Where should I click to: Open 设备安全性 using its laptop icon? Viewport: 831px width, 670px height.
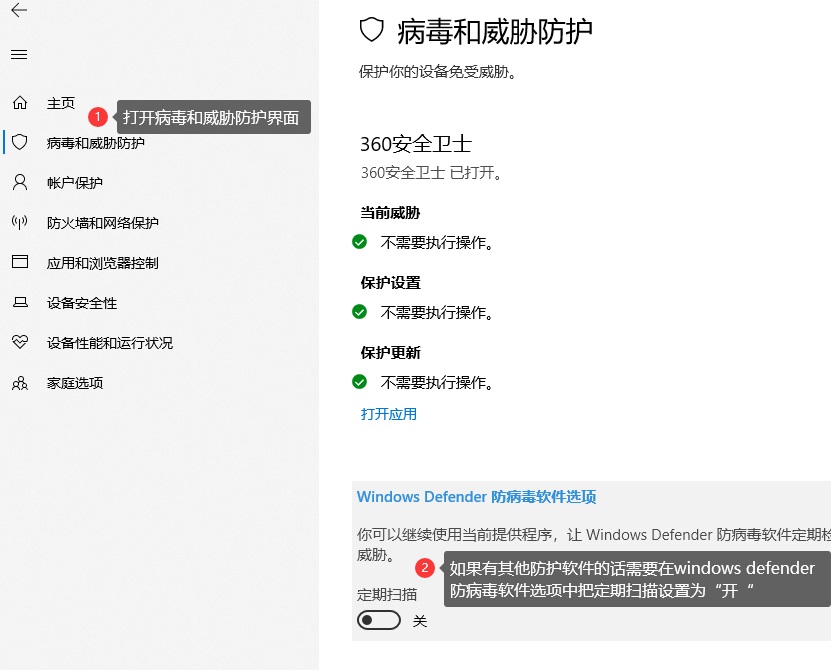point(19,302)
